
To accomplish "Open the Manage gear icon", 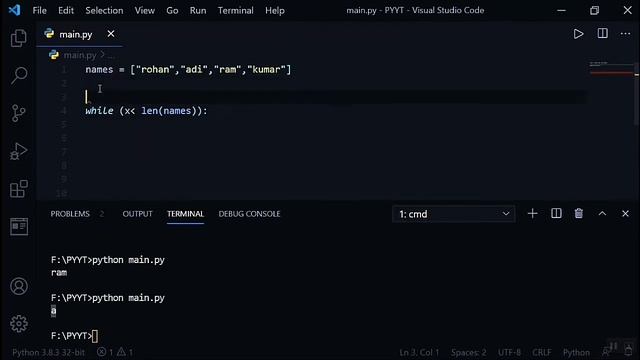I will [x=19, y=324].
